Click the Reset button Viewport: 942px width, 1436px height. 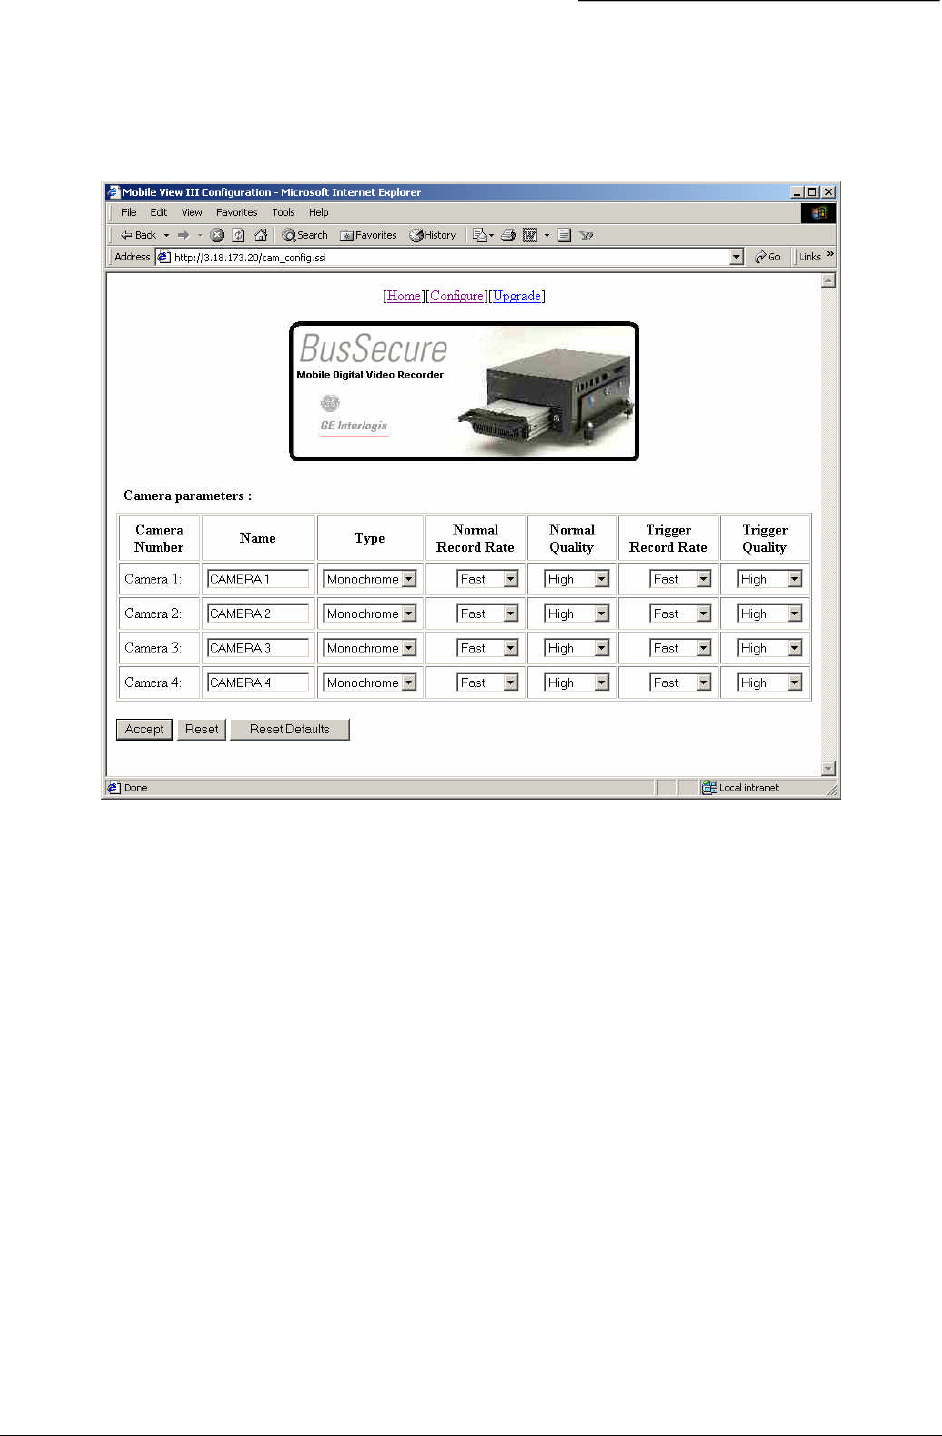[x=201, y=729]
